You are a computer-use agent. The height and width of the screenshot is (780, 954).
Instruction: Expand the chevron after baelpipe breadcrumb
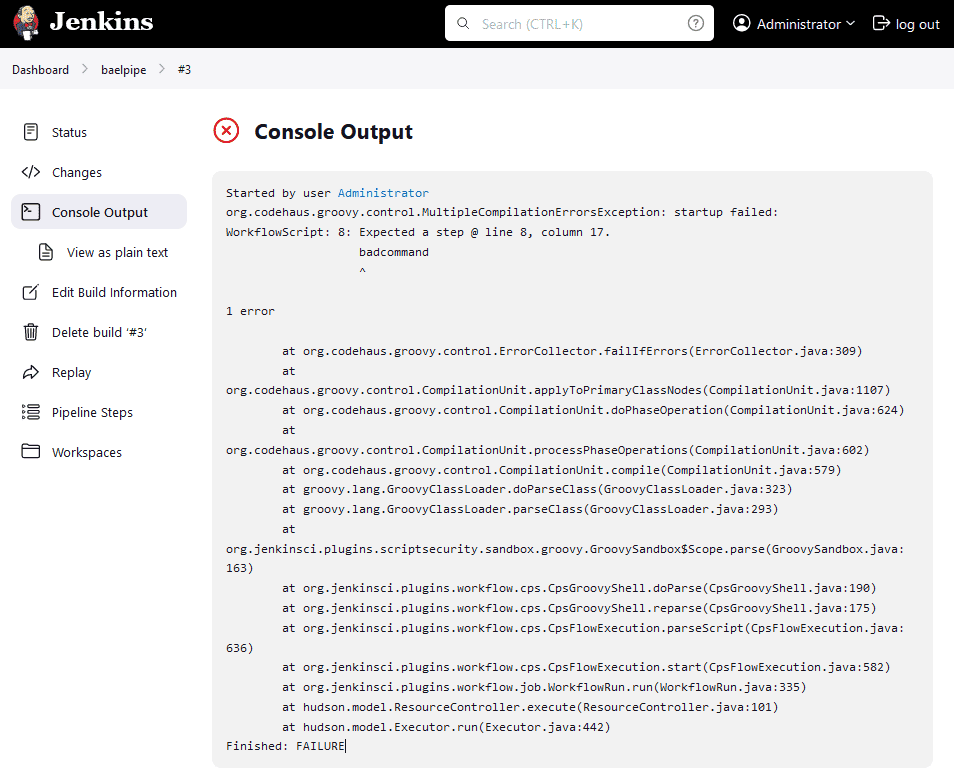162,69
